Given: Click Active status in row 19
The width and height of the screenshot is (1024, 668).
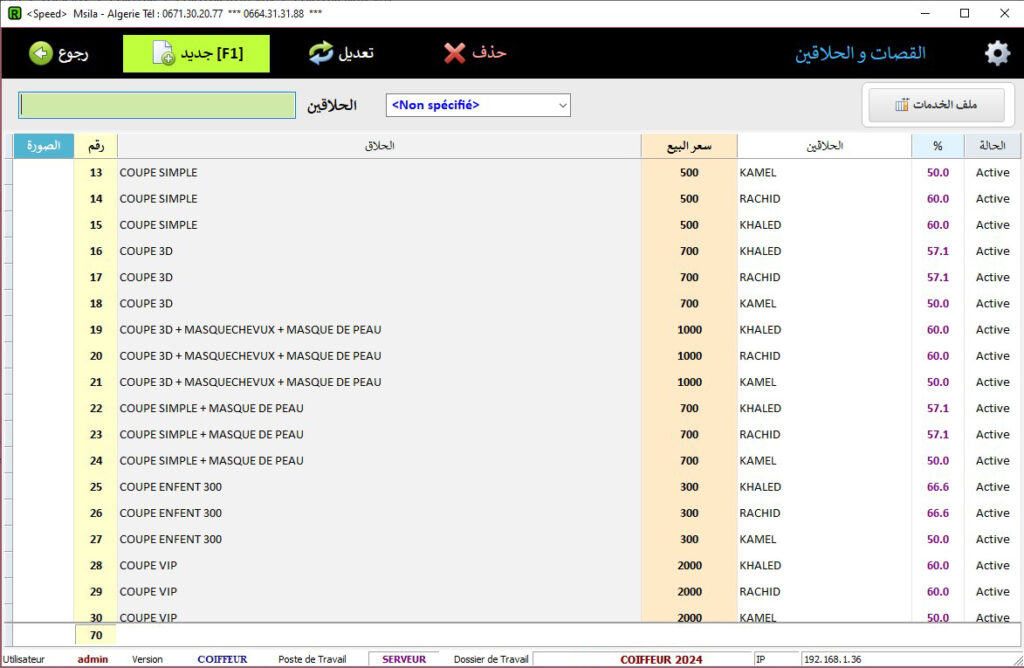Looking at the screenshot, I should pyautogui.click(x=992, y=330).
